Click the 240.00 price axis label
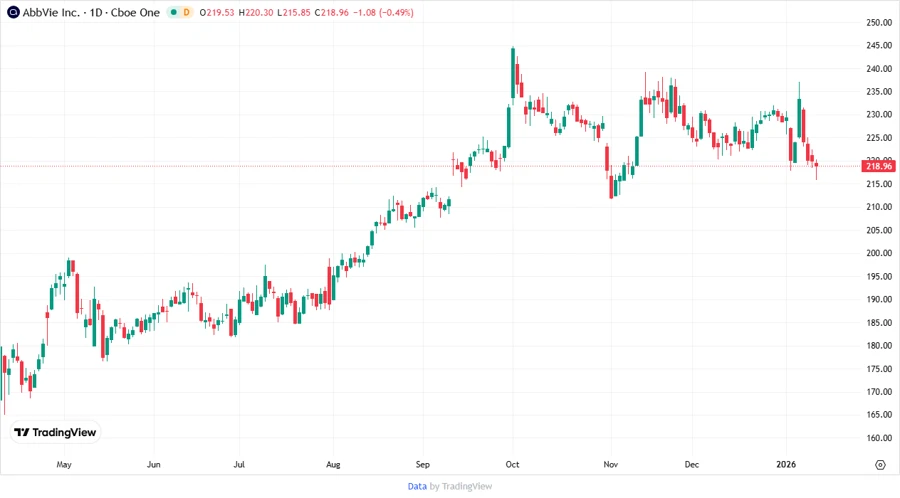This screenshot has width=900, height=498. point(879,68)
